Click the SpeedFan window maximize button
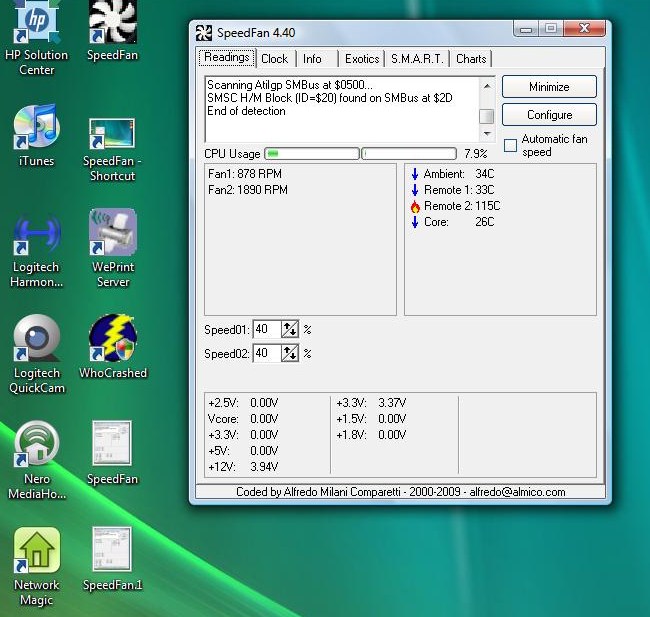 click(551, 28)
